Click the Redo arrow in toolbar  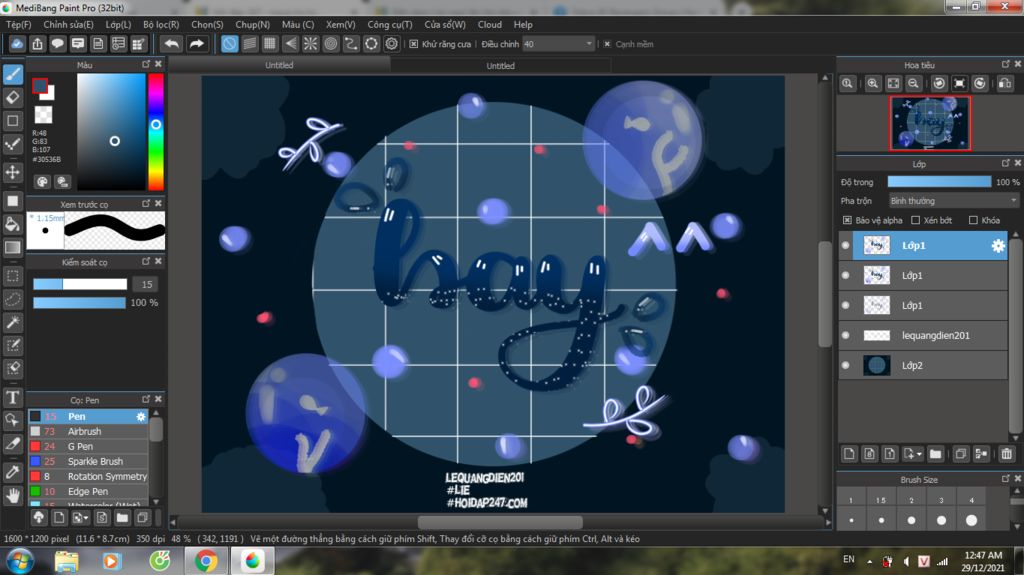pos(196,44)
